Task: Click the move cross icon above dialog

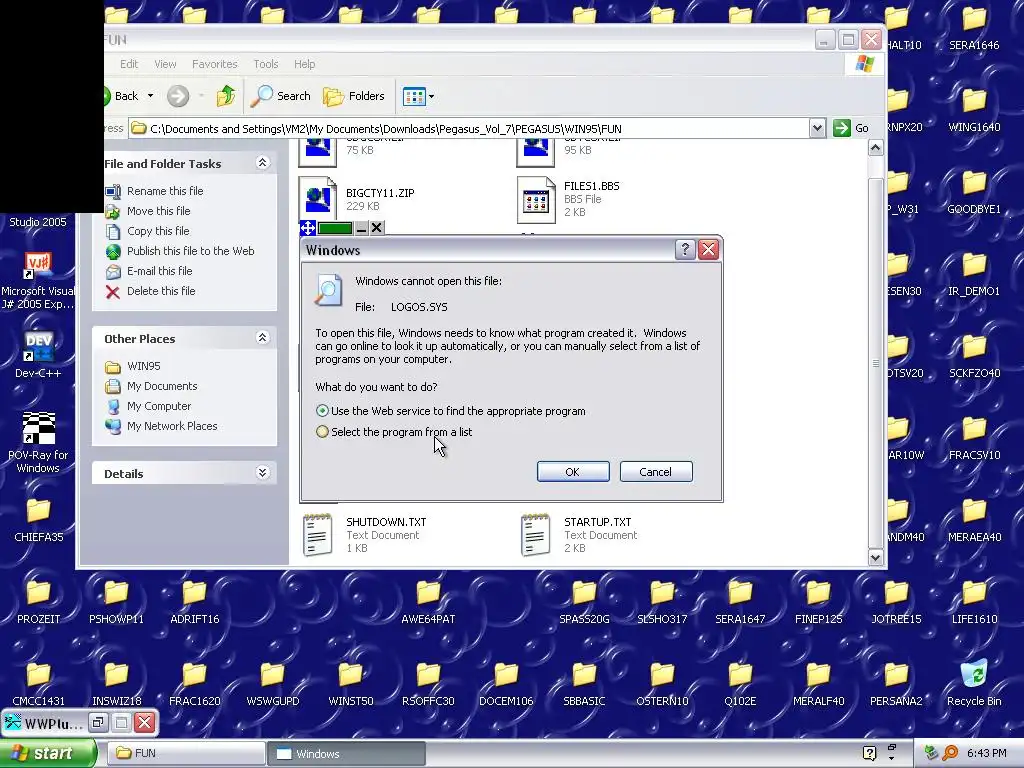Action: [x=308, y=228]
